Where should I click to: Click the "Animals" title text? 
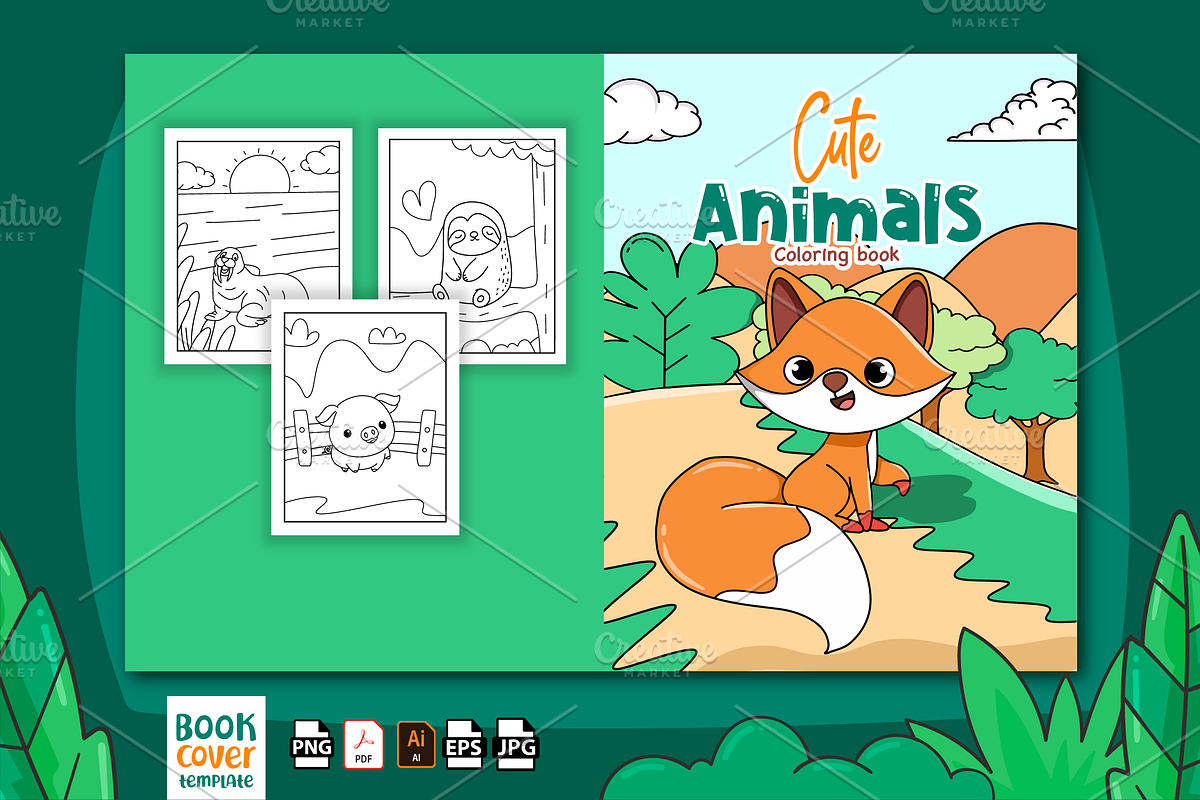pos(836,213)
